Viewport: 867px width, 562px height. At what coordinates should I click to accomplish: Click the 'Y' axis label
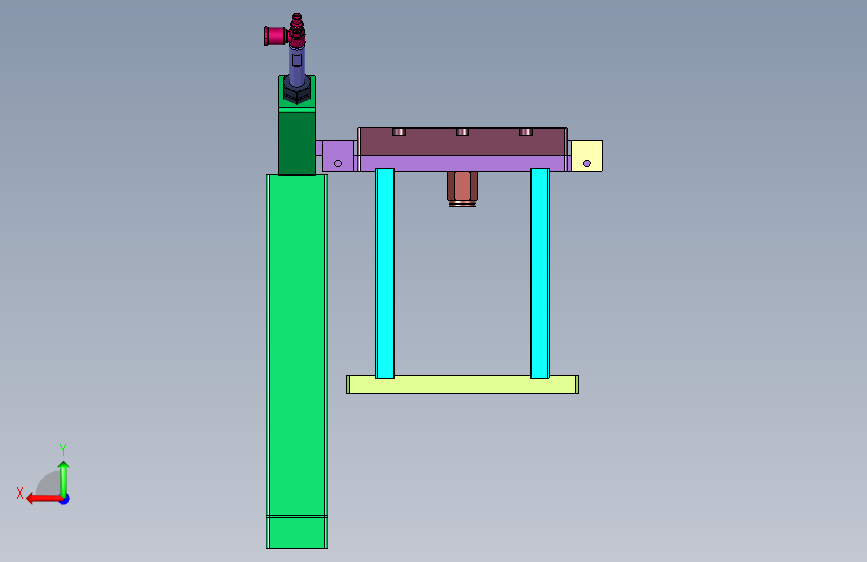click(x=63, y=450)
